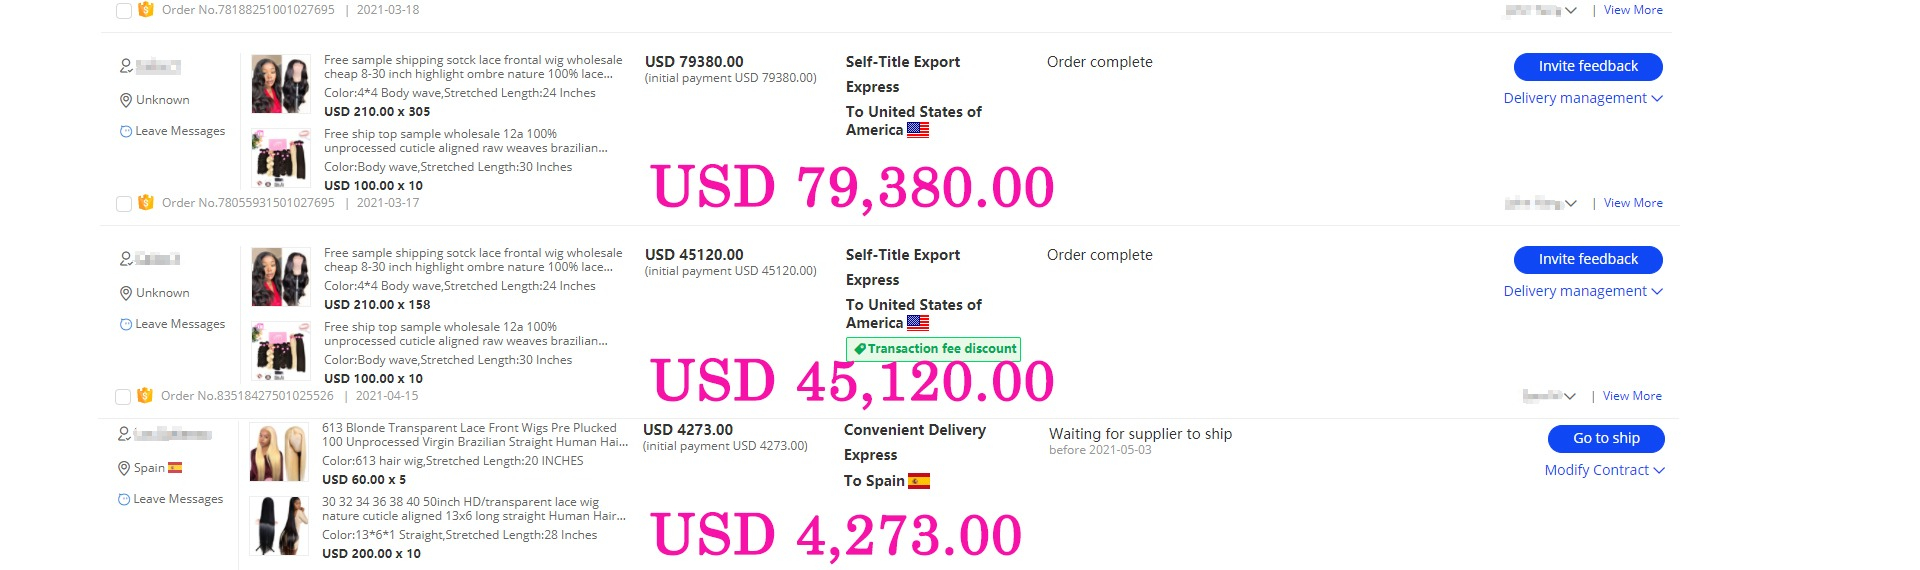Click the gold shield icon beside order 78188251001027695
Screen dimensions: 1920x570
(146, 10)
